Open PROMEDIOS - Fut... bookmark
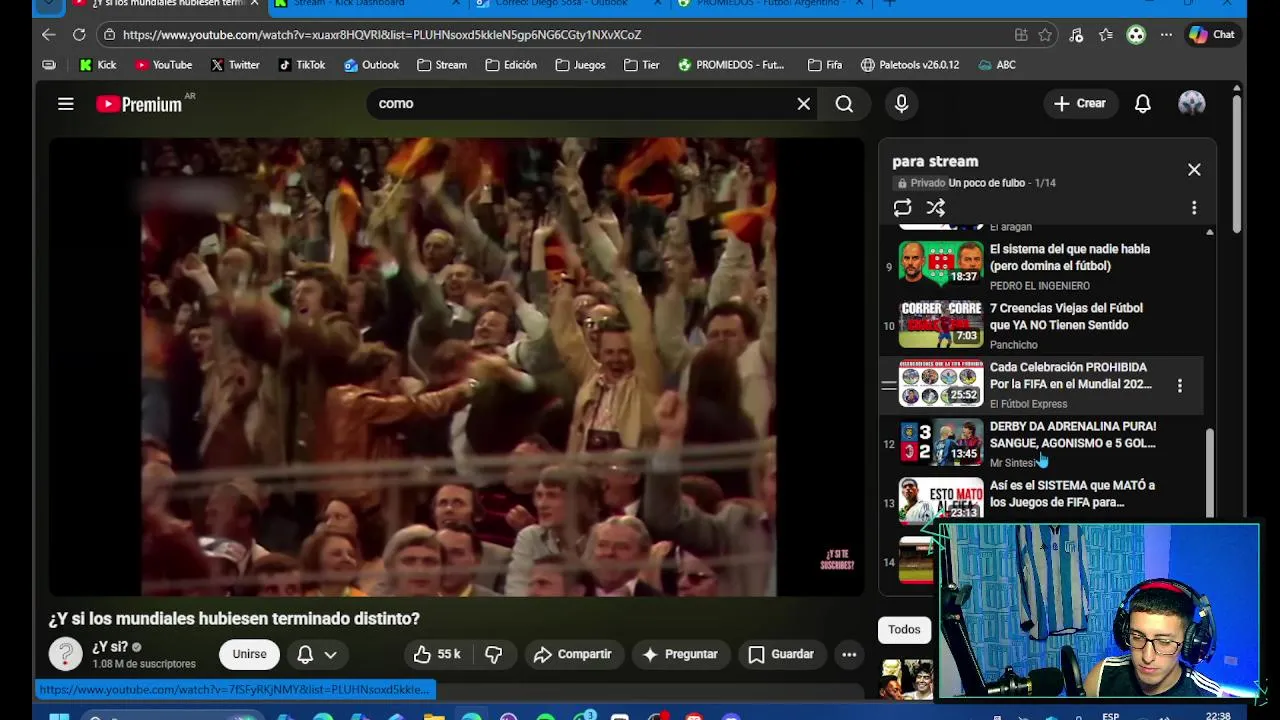The height and width of the screenshot is (720, 1280). click(x=731, y=65)
